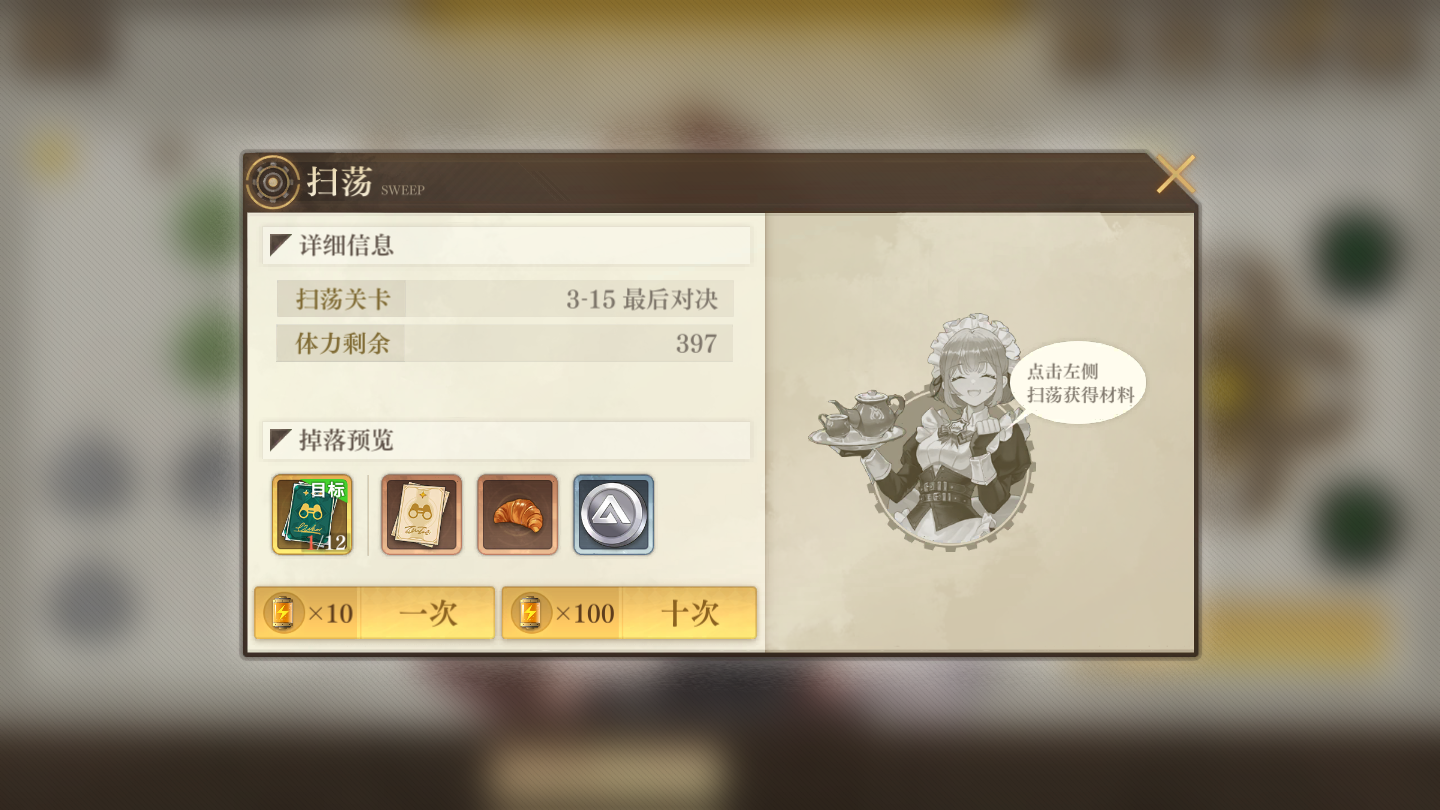Click the remaining stamina value 397

(x=696, y=344)
